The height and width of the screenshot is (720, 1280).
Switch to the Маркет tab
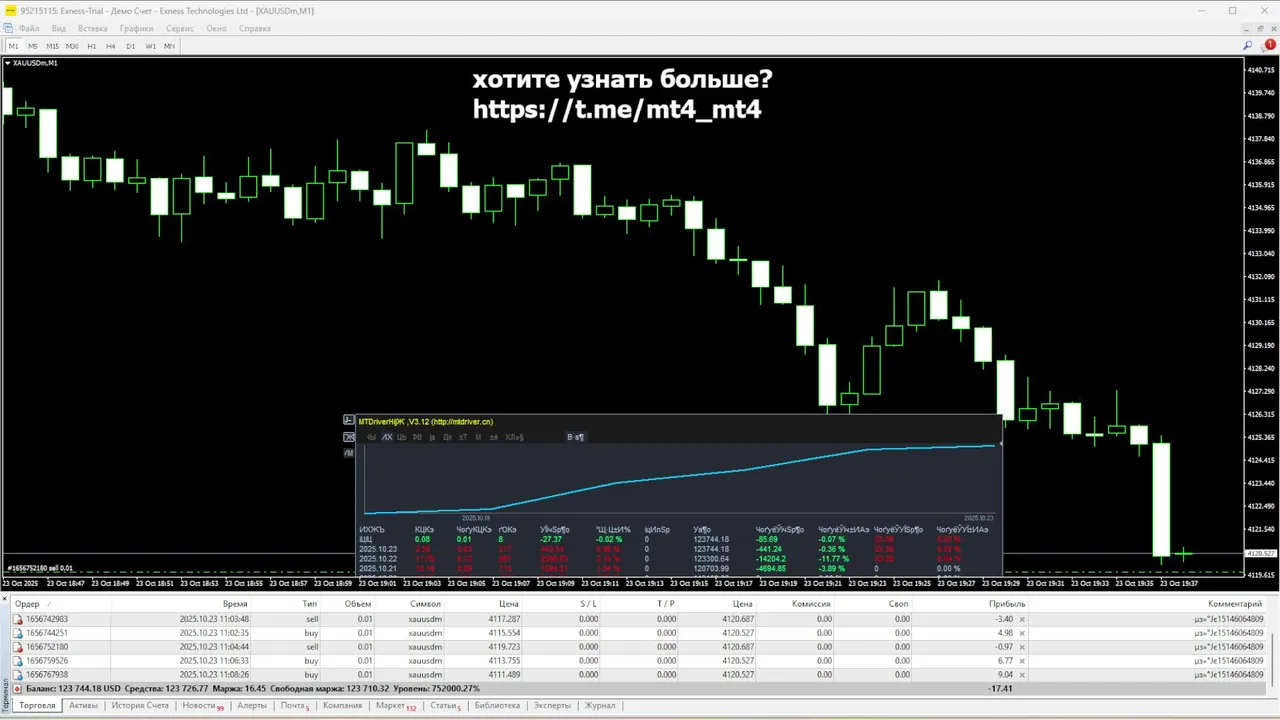point(395,706)
